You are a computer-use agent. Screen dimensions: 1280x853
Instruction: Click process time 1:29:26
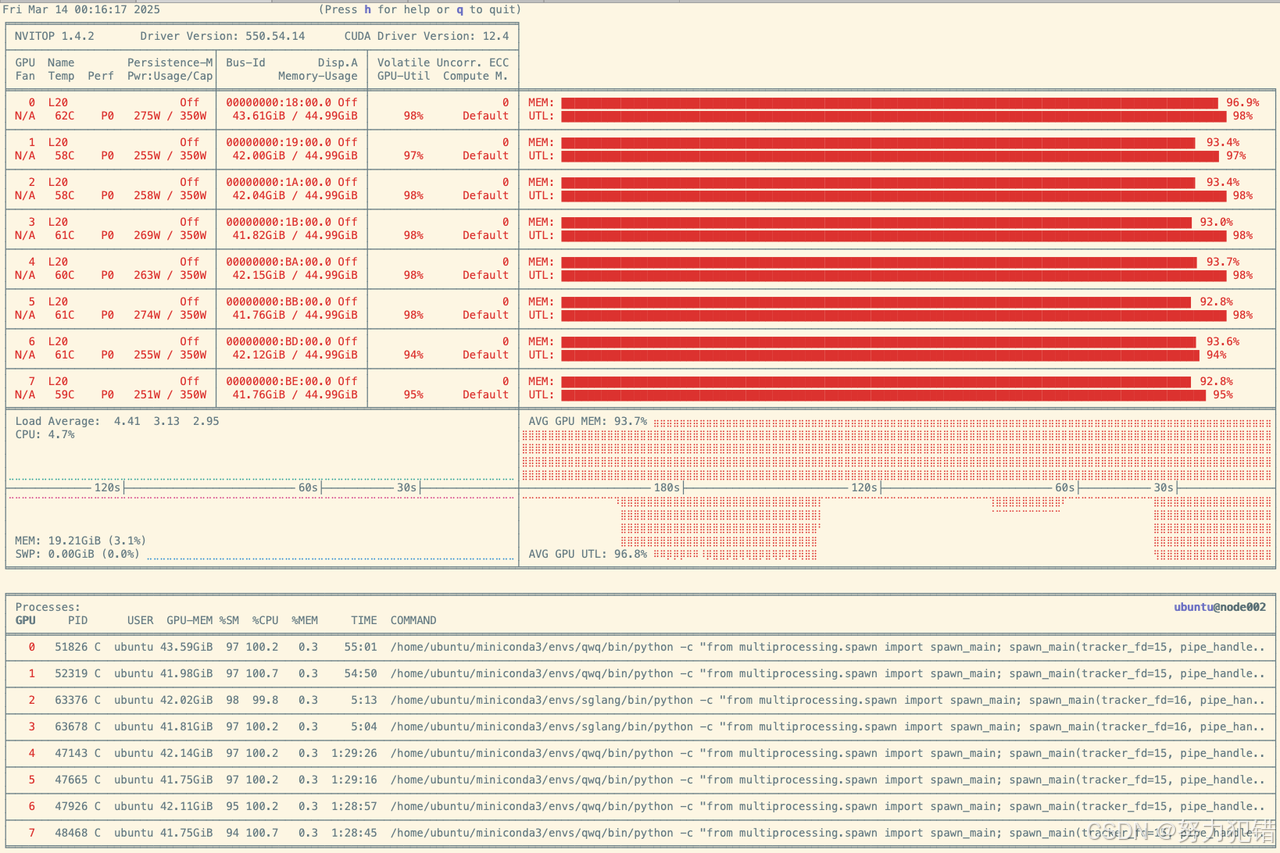(x=354, y=753)
